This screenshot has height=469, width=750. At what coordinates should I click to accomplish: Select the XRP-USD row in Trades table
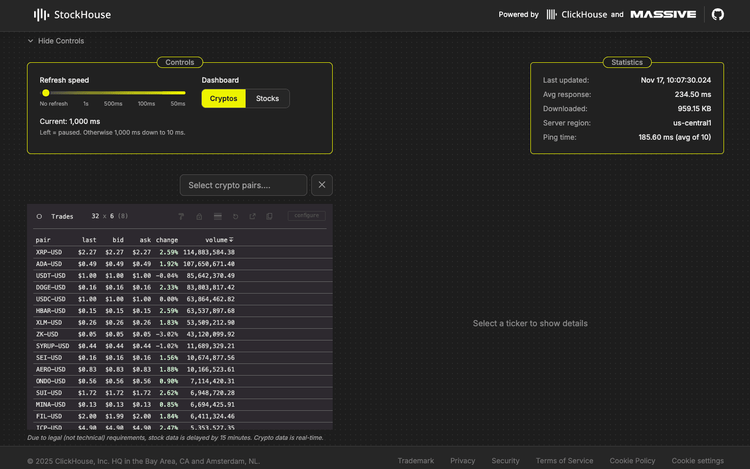[50, 252]
